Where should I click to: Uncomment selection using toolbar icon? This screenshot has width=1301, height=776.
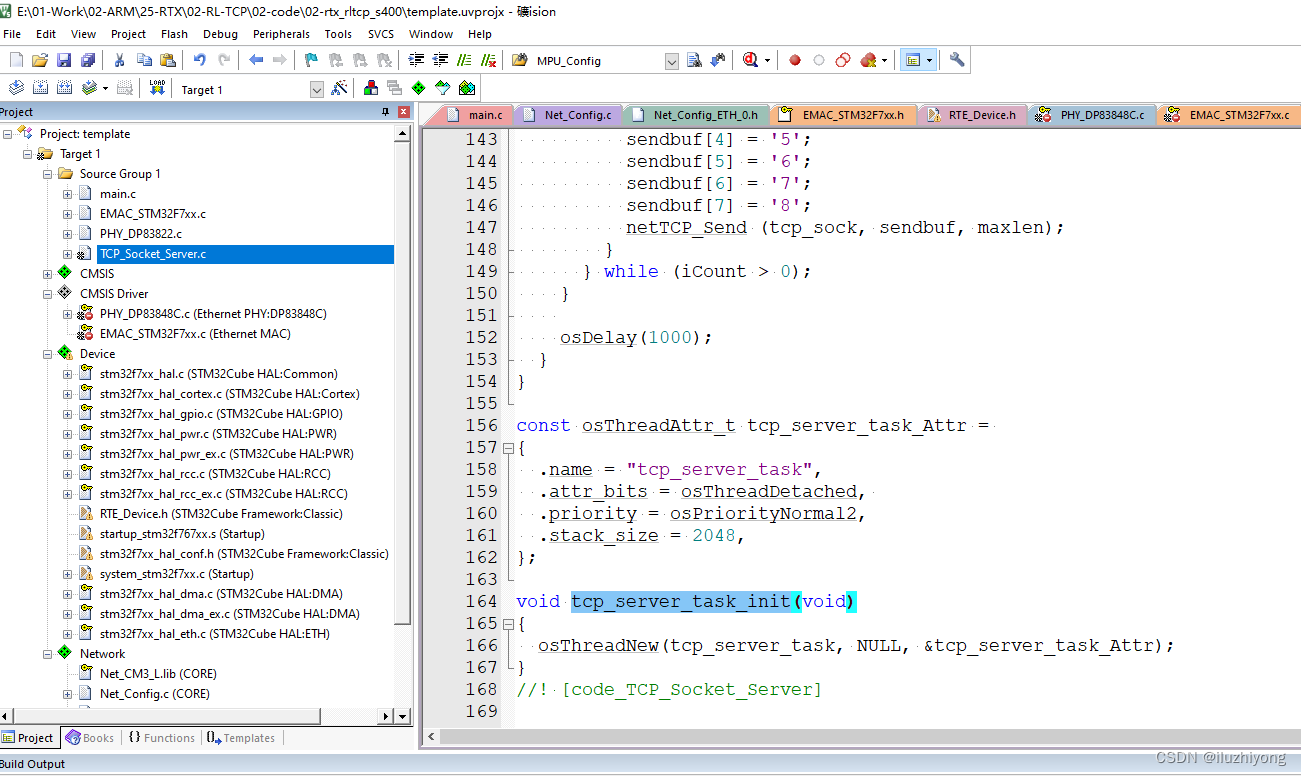coord(488,60)
